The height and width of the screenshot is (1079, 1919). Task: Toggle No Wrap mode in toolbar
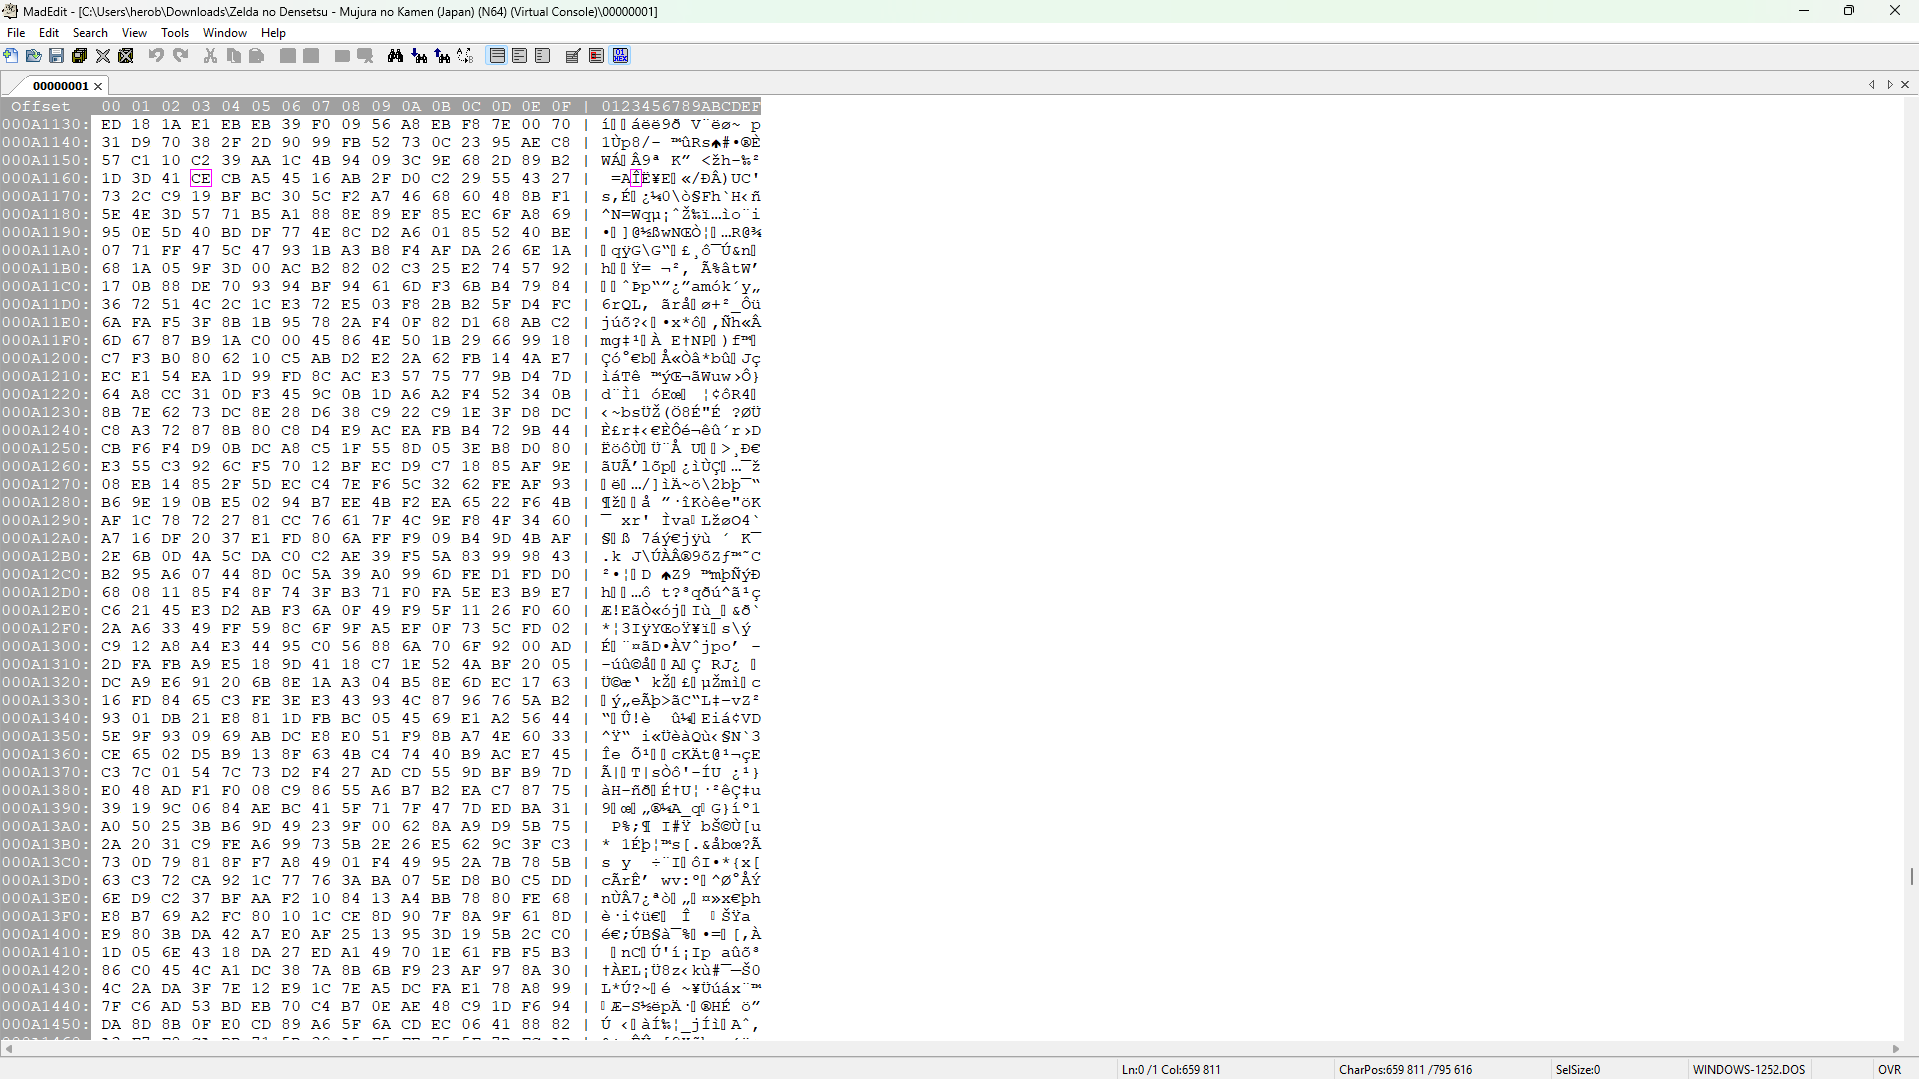(x=497, y=56)
